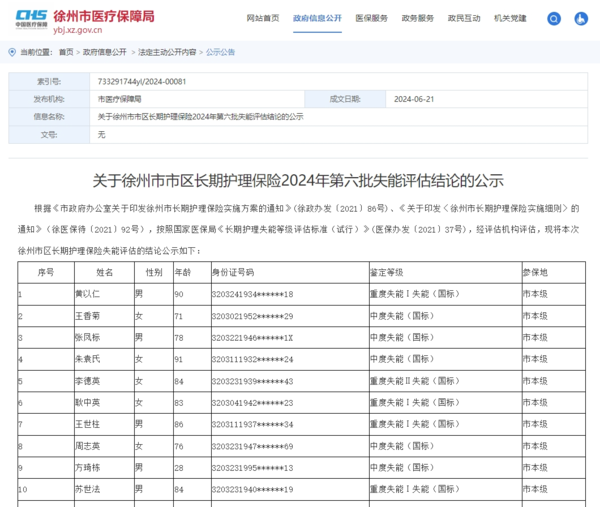Image resolution: width=600 pixels, height=507 pixels.
Task: Click the 参保地 column header
Action: 535,272
